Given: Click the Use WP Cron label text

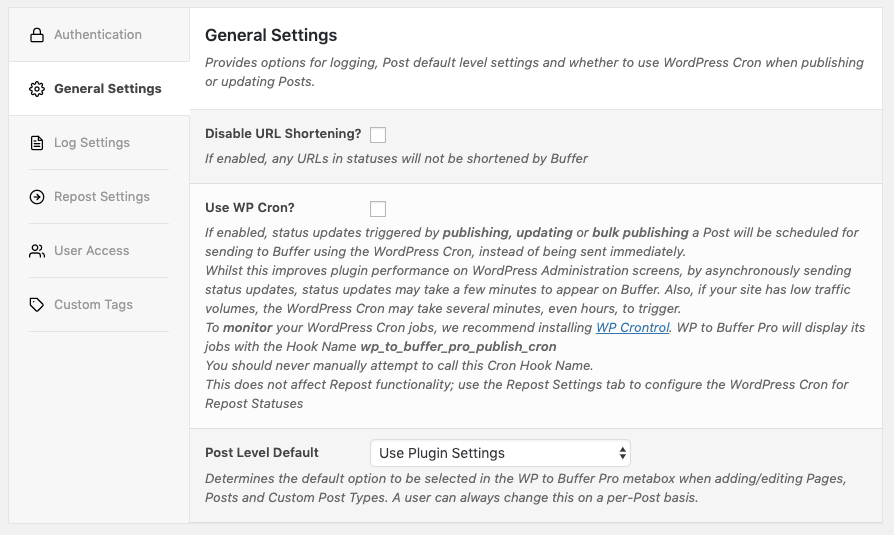Looking at the screenshot, I should [250, 208].
